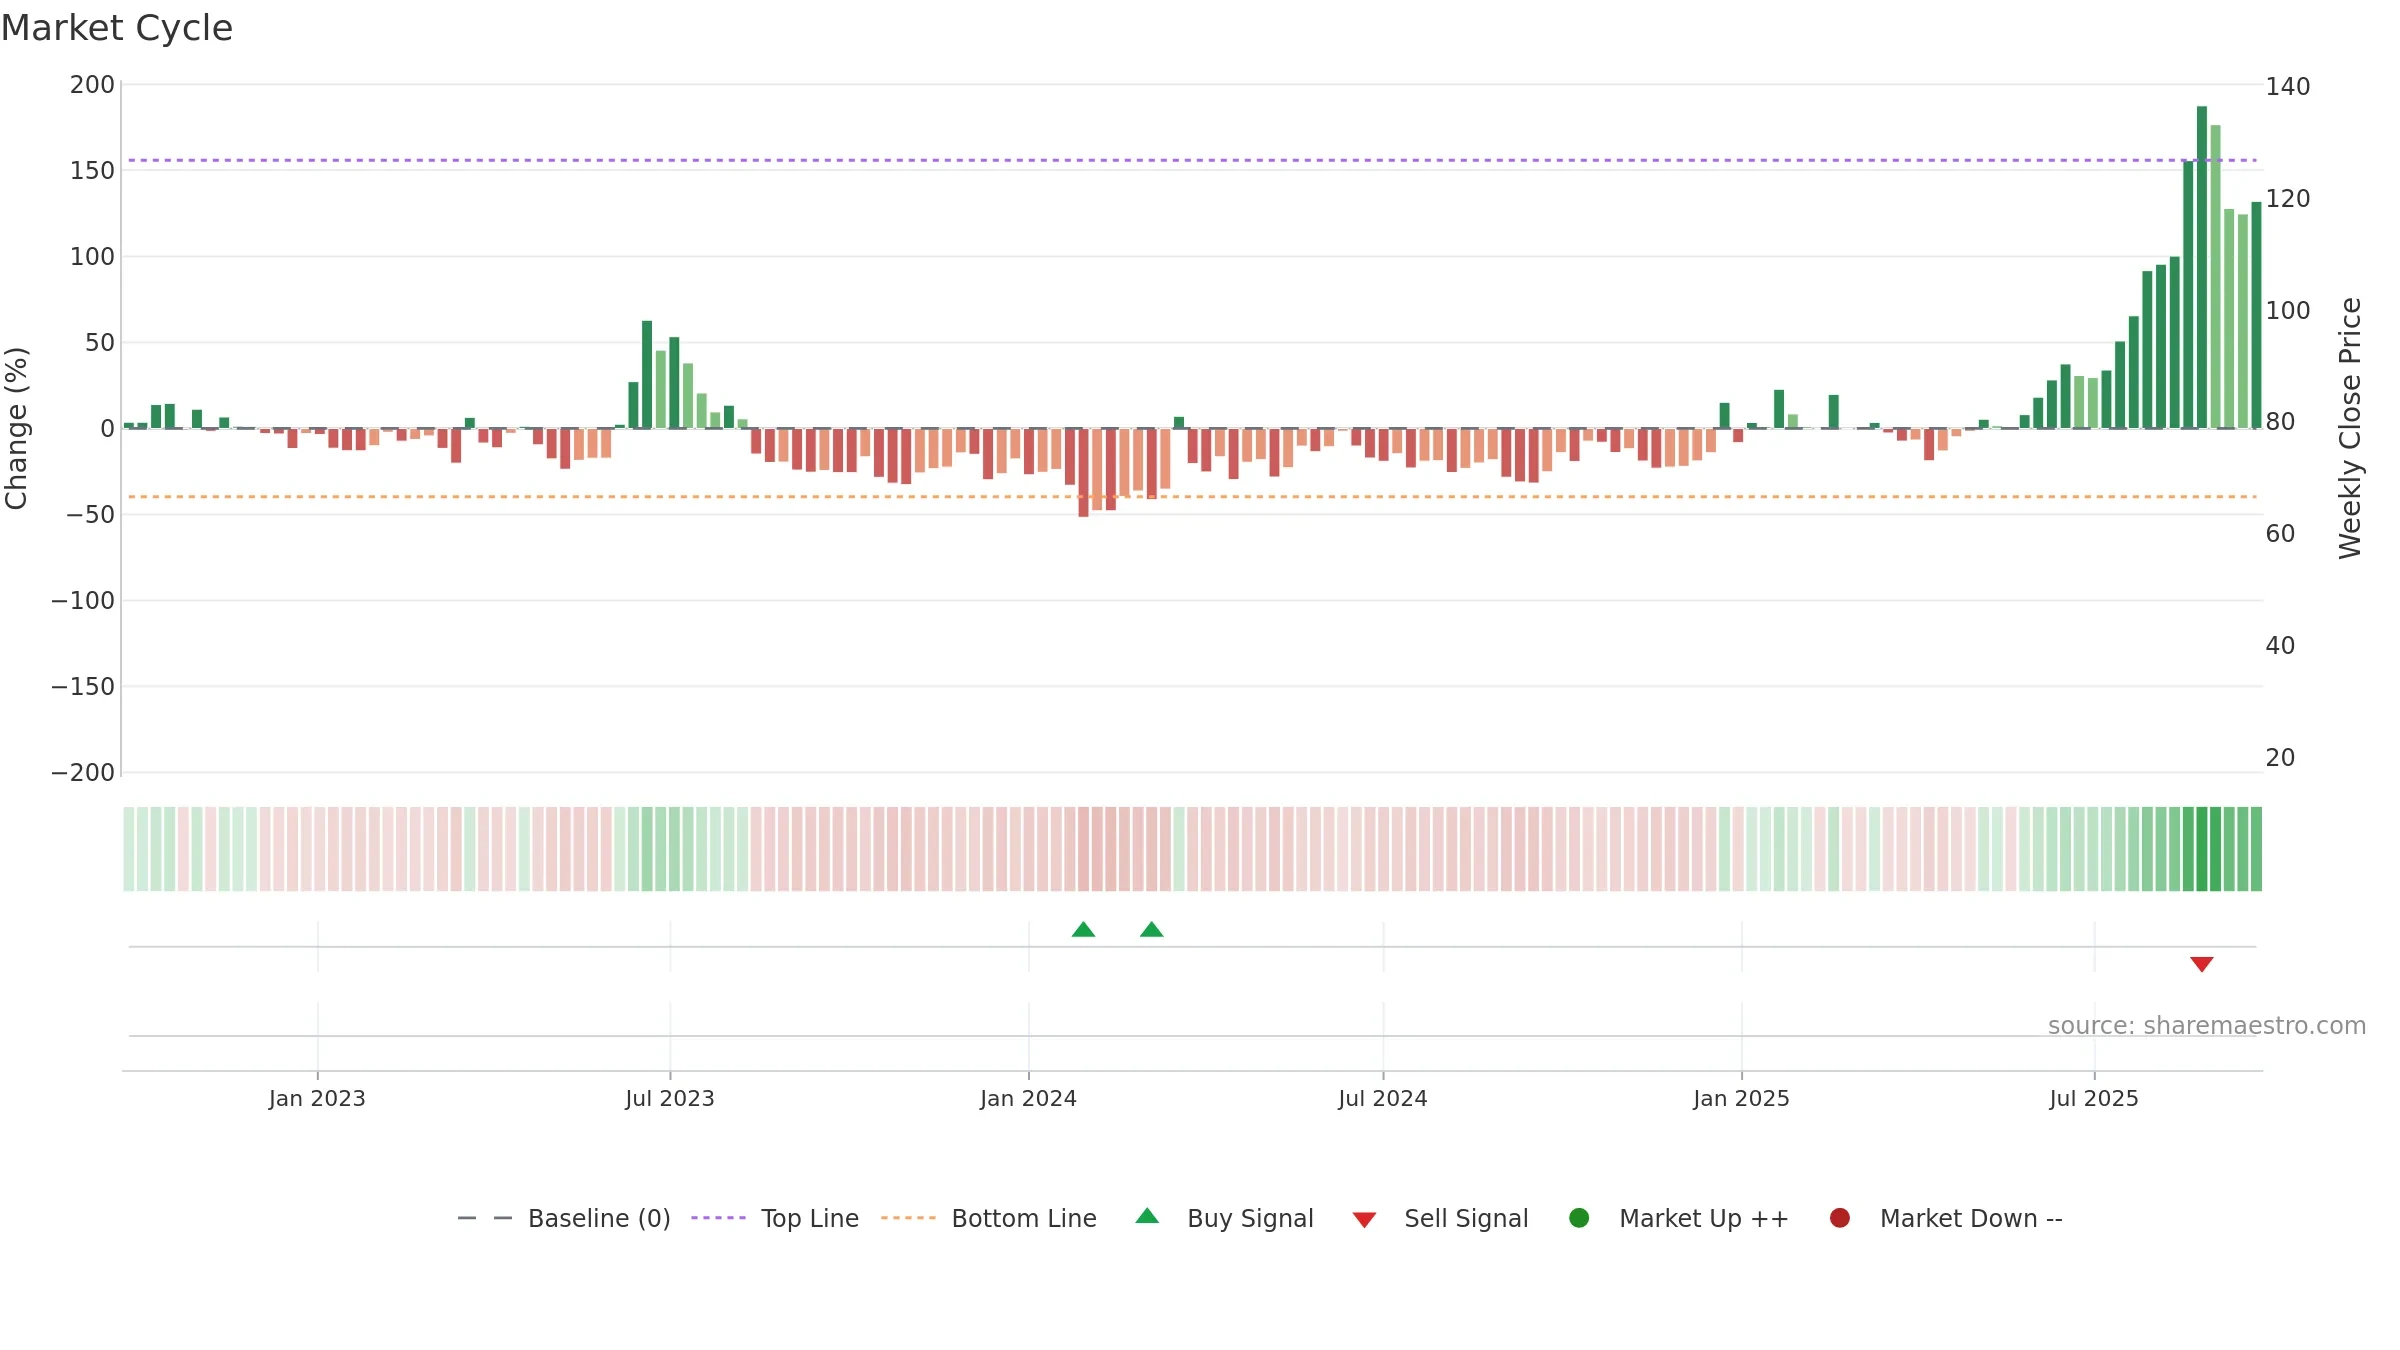Select the red sell signal marker after Jul 2025

tap(2201, 964)
